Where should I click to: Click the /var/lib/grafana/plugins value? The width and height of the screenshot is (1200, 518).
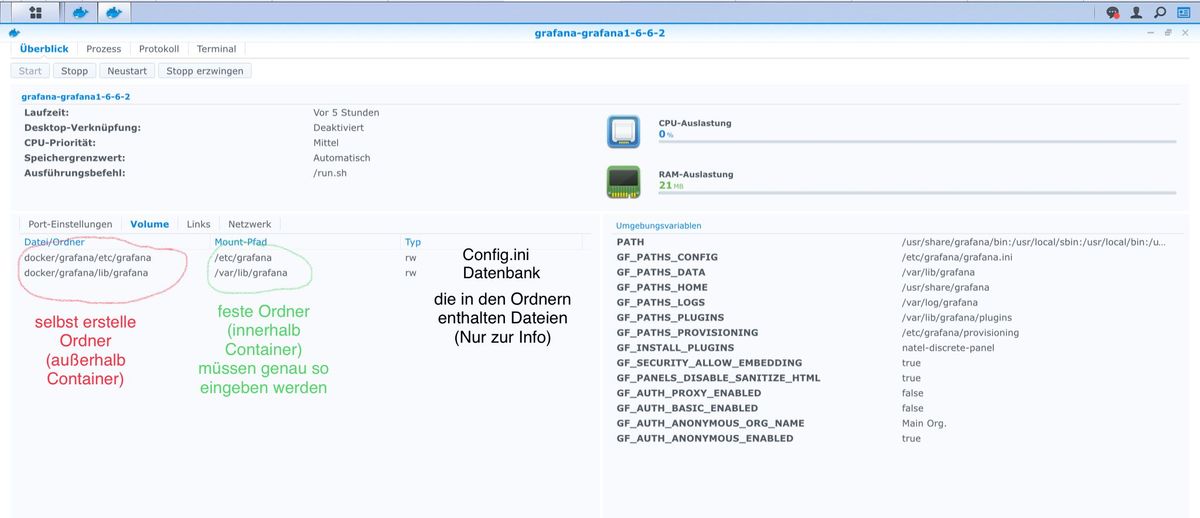click(957, 317)
